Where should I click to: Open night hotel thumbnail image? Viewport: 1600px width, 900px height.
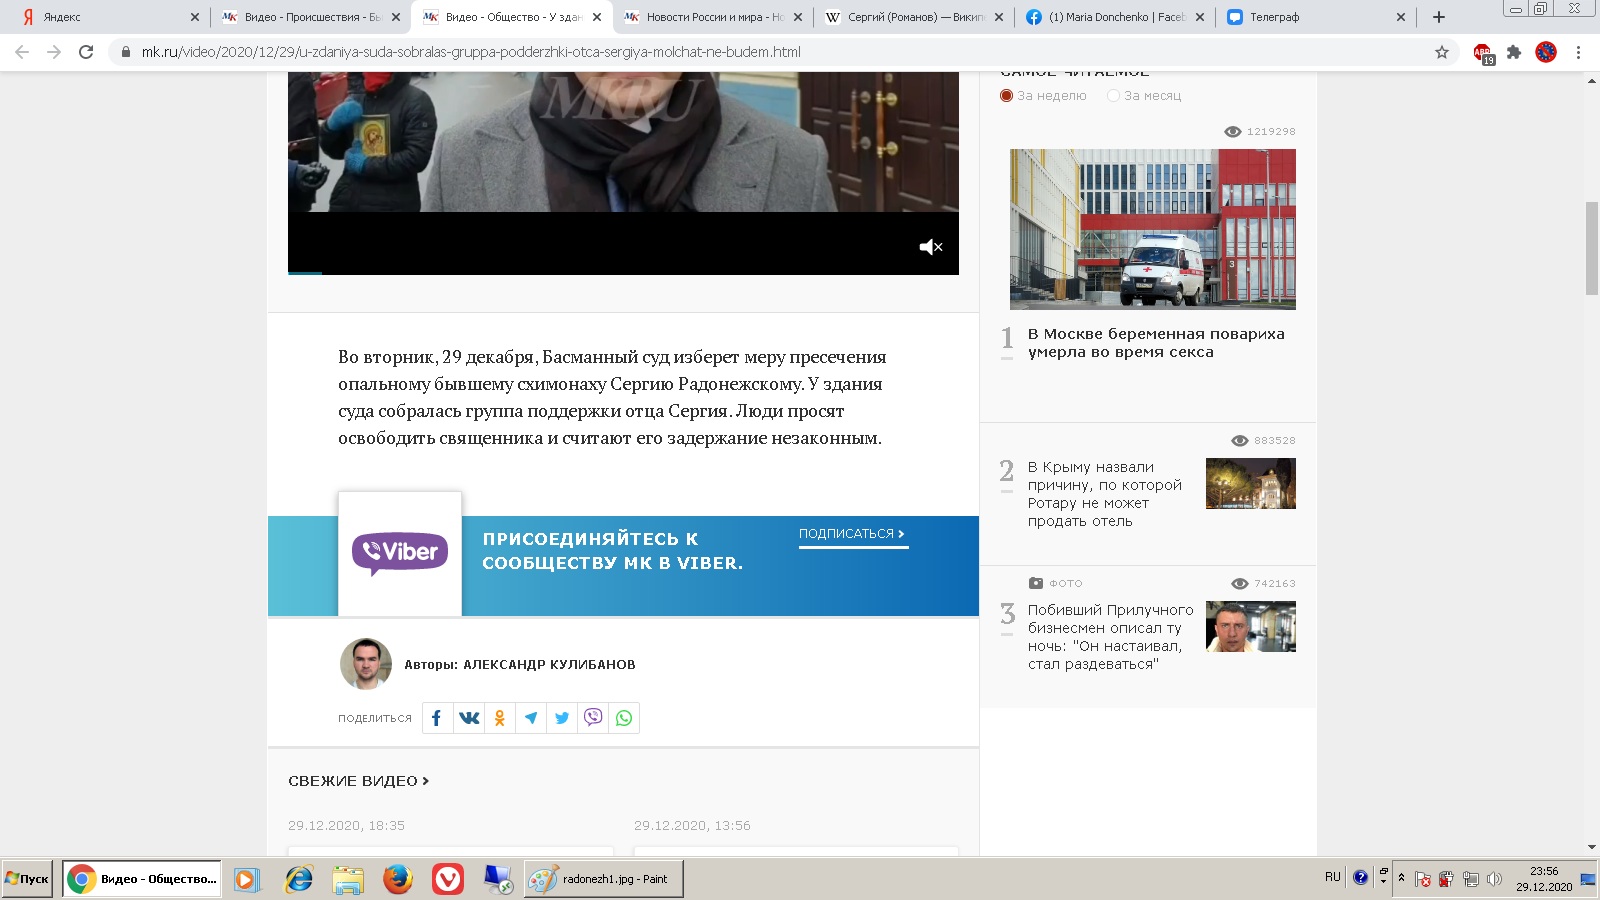[1251, 483]
